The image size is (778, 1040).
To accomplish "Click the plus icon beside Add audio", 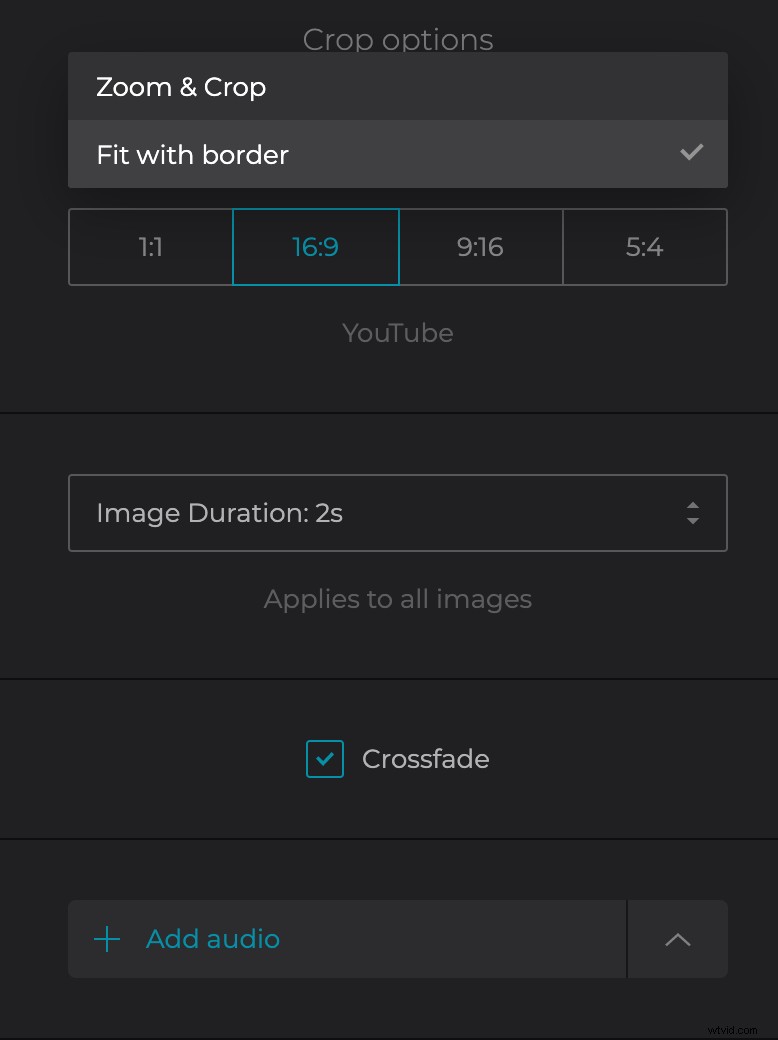I will [x=106, y=939].
